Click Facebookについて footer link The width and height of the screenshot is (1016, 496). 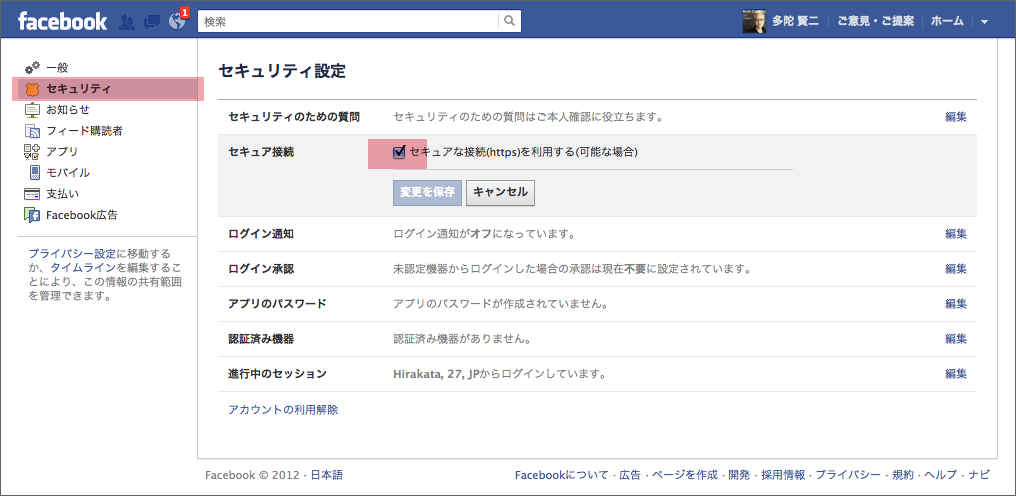[x=562, y=475]
